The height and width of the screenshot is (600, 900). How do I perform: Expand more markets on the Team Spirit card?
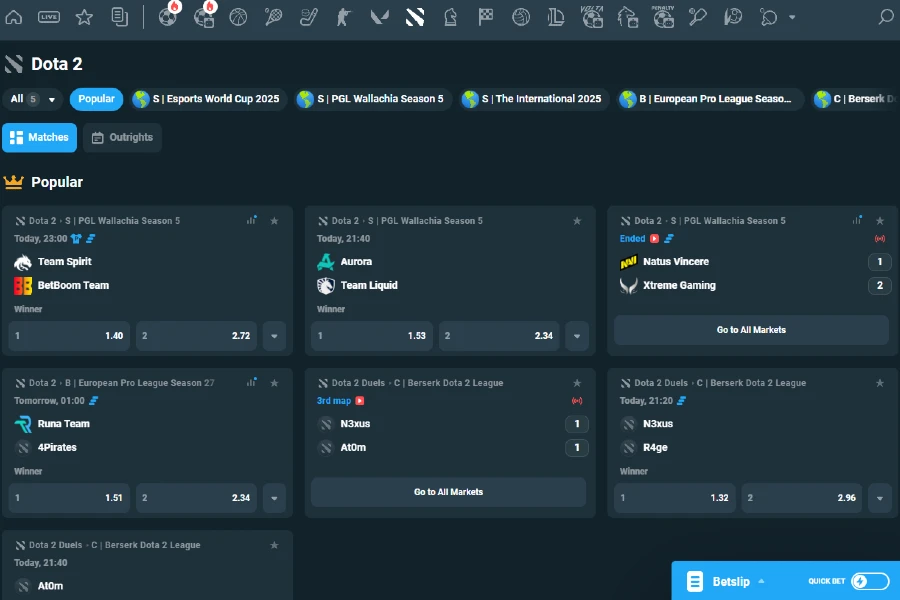tap(274, 336)
